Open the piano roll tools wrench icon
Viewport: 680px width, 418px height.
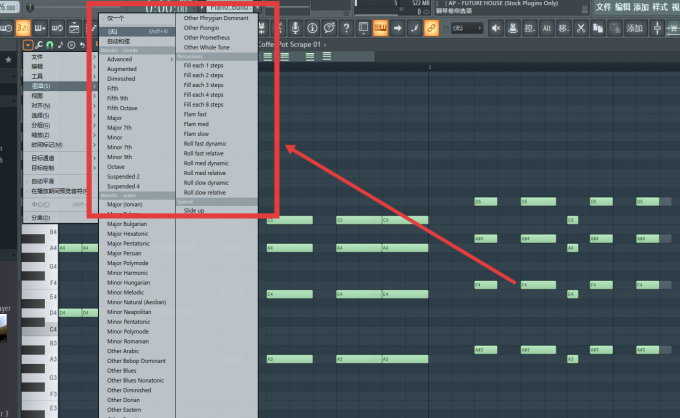[39, 45]
